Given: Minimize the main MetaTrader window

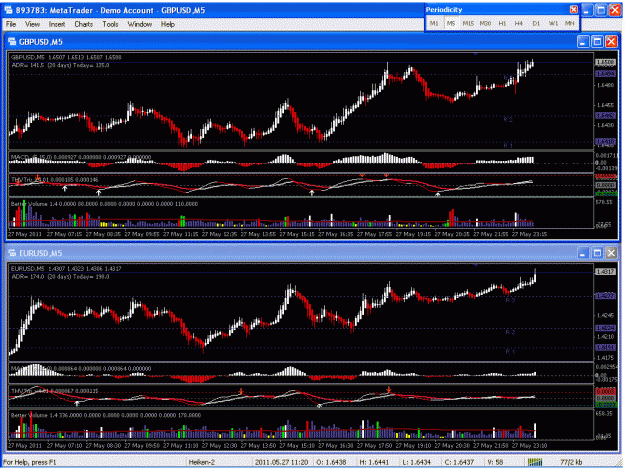Looking at the screenshot, I should pyautogui.click(x=586, y=10).
